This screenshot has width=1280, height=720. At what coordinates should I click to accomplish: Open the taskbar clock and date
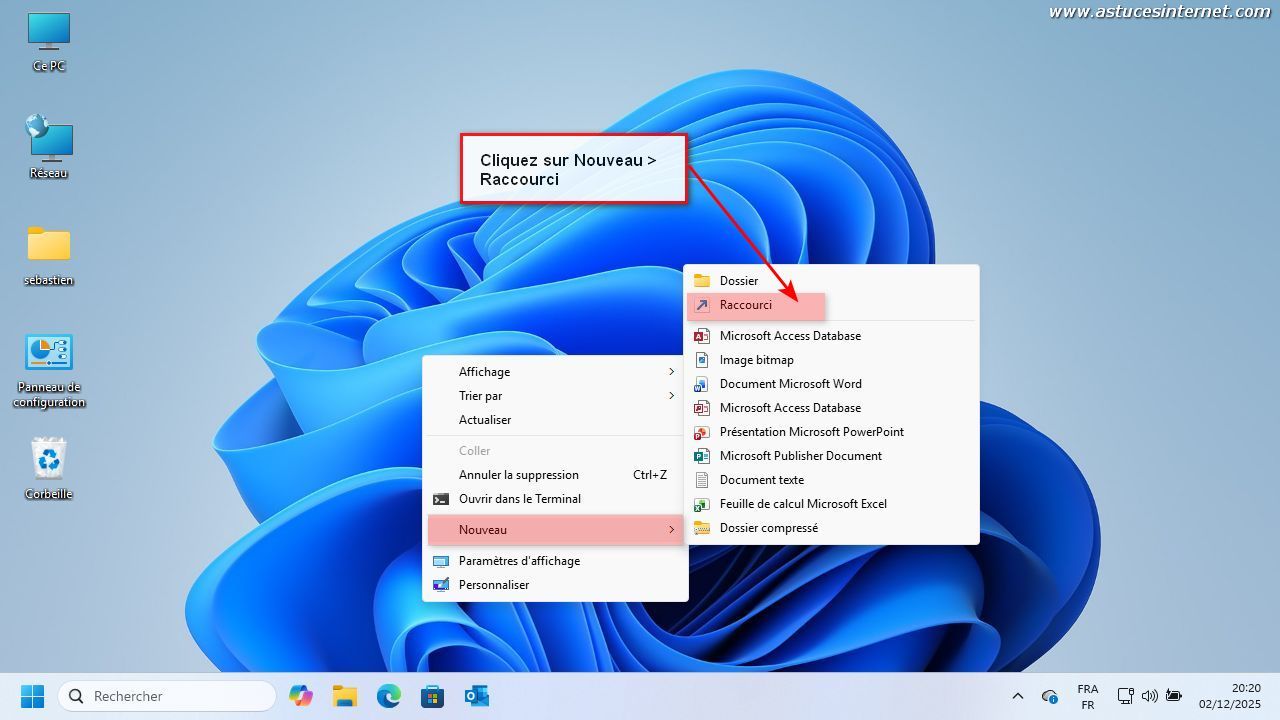click(1230, 696)
